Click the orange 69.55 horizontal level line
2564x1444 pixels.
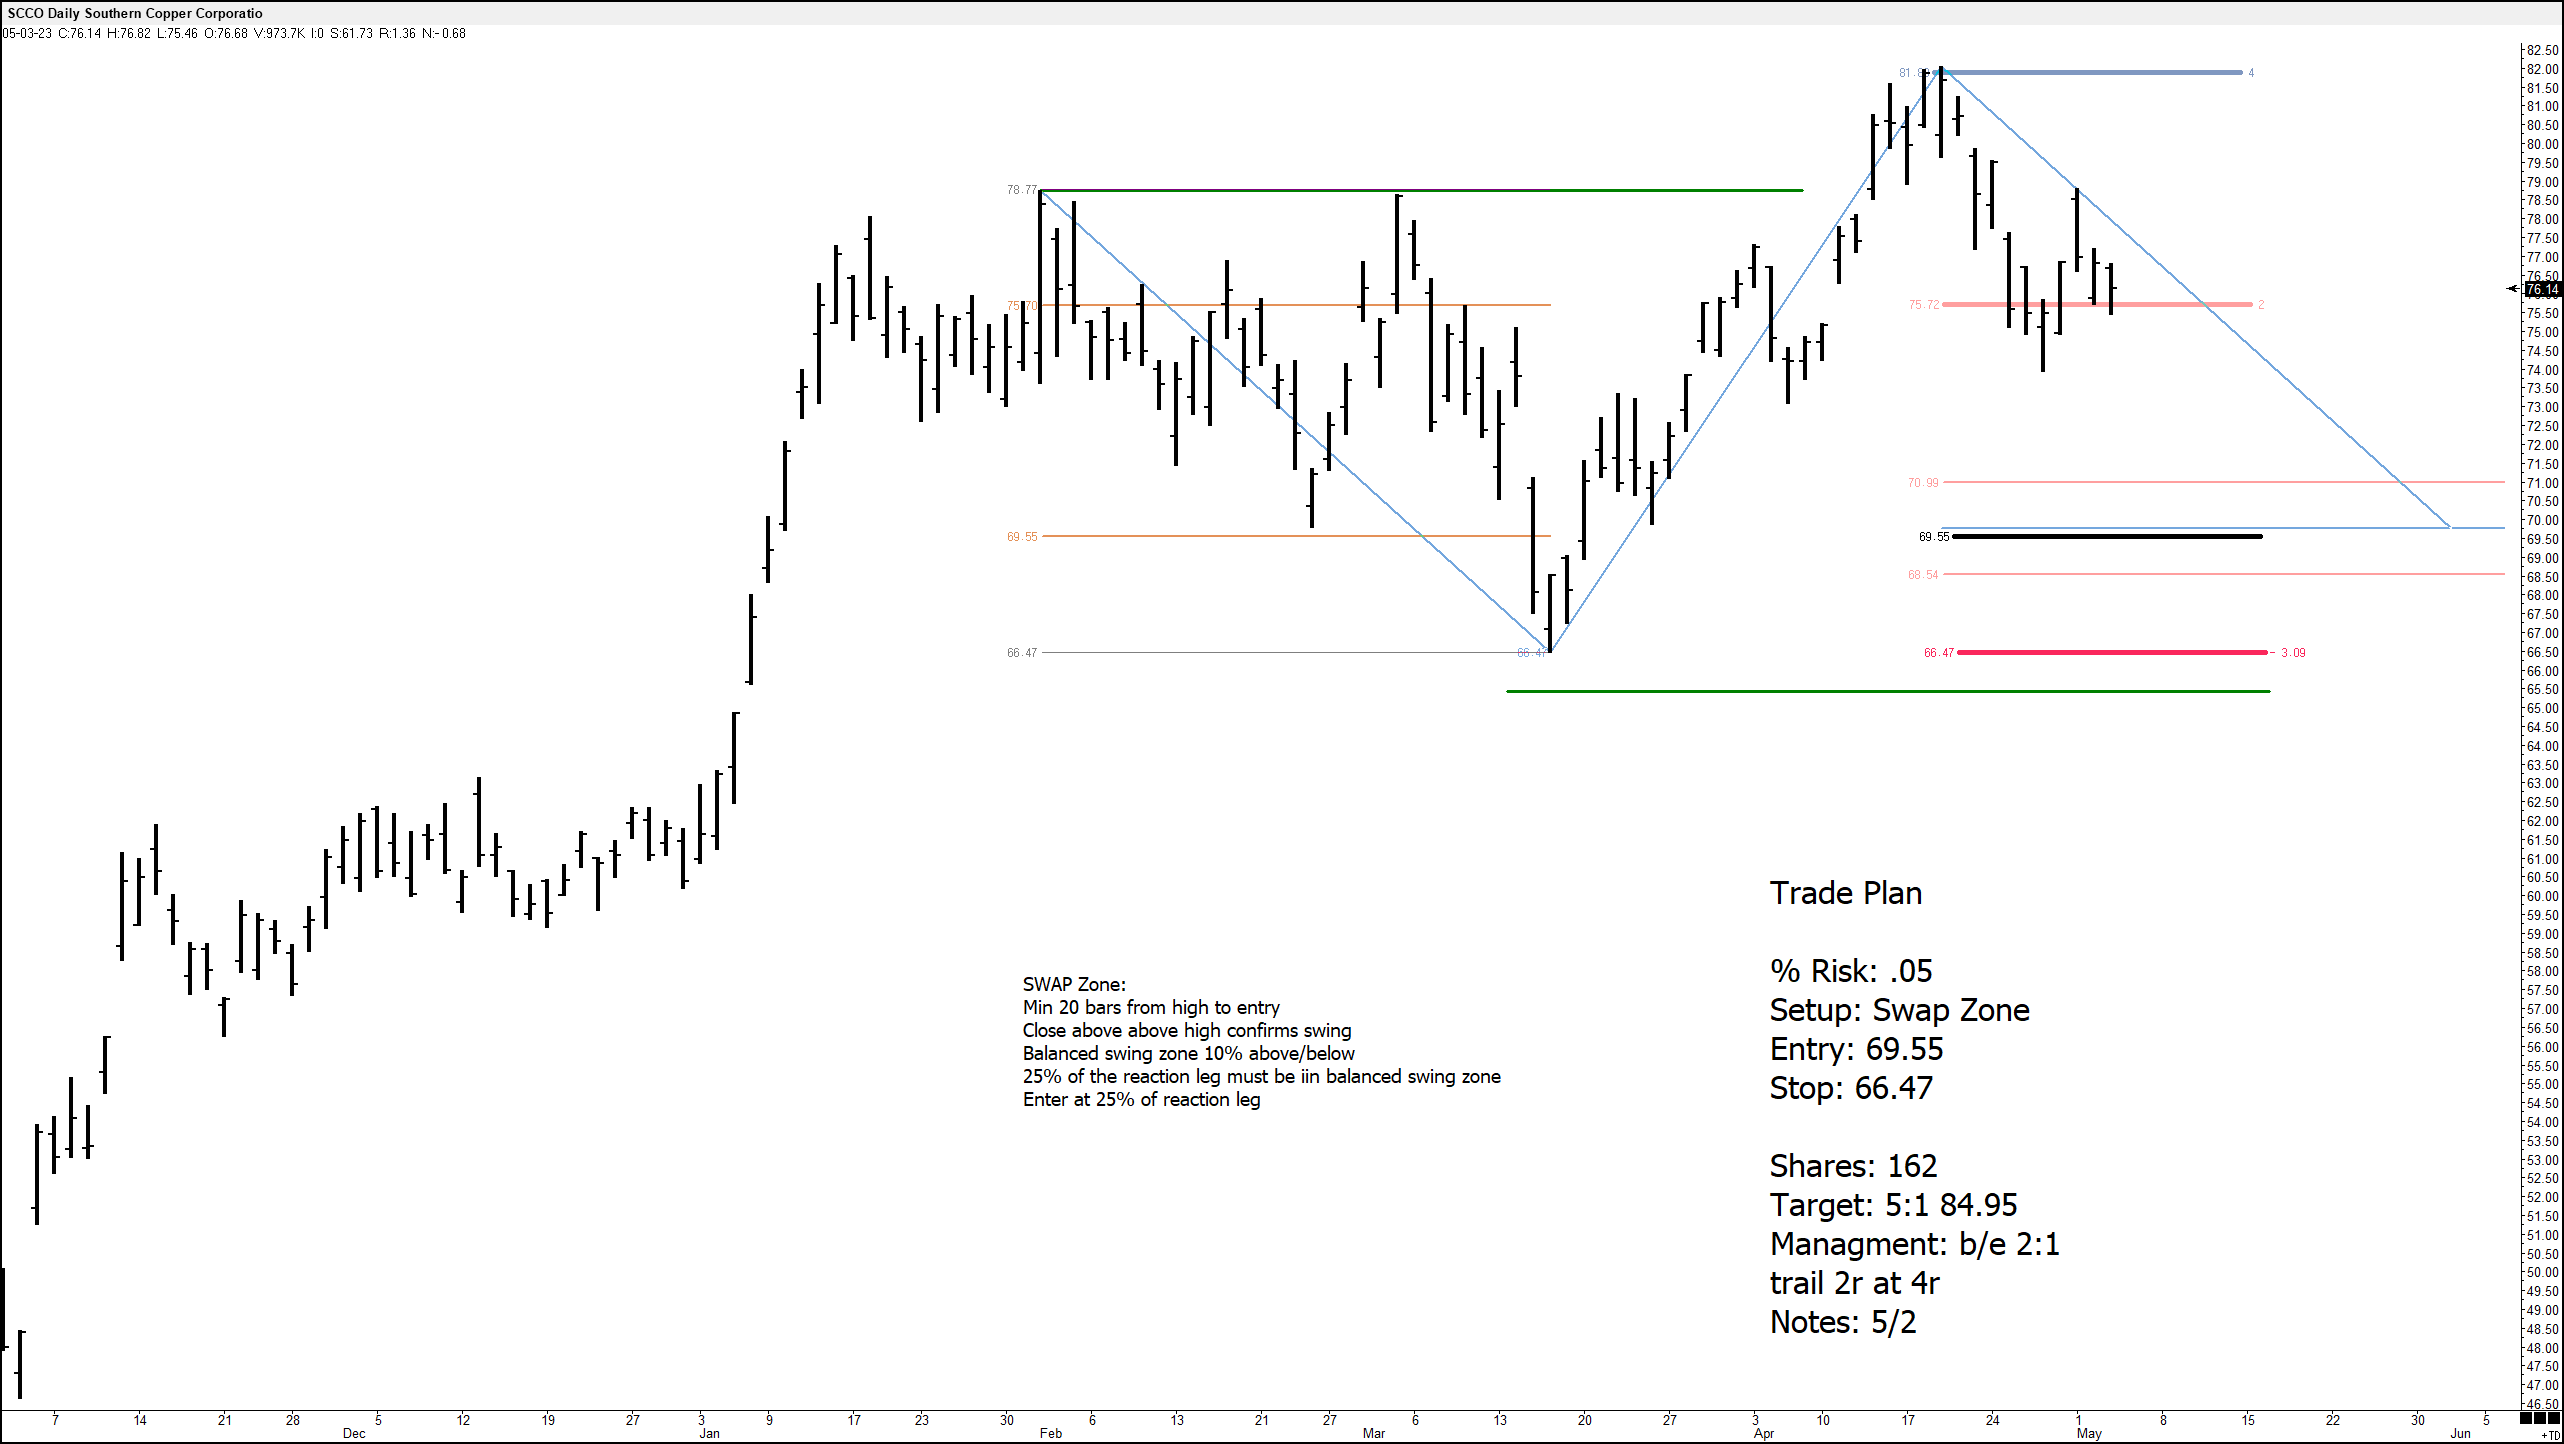1200,536
